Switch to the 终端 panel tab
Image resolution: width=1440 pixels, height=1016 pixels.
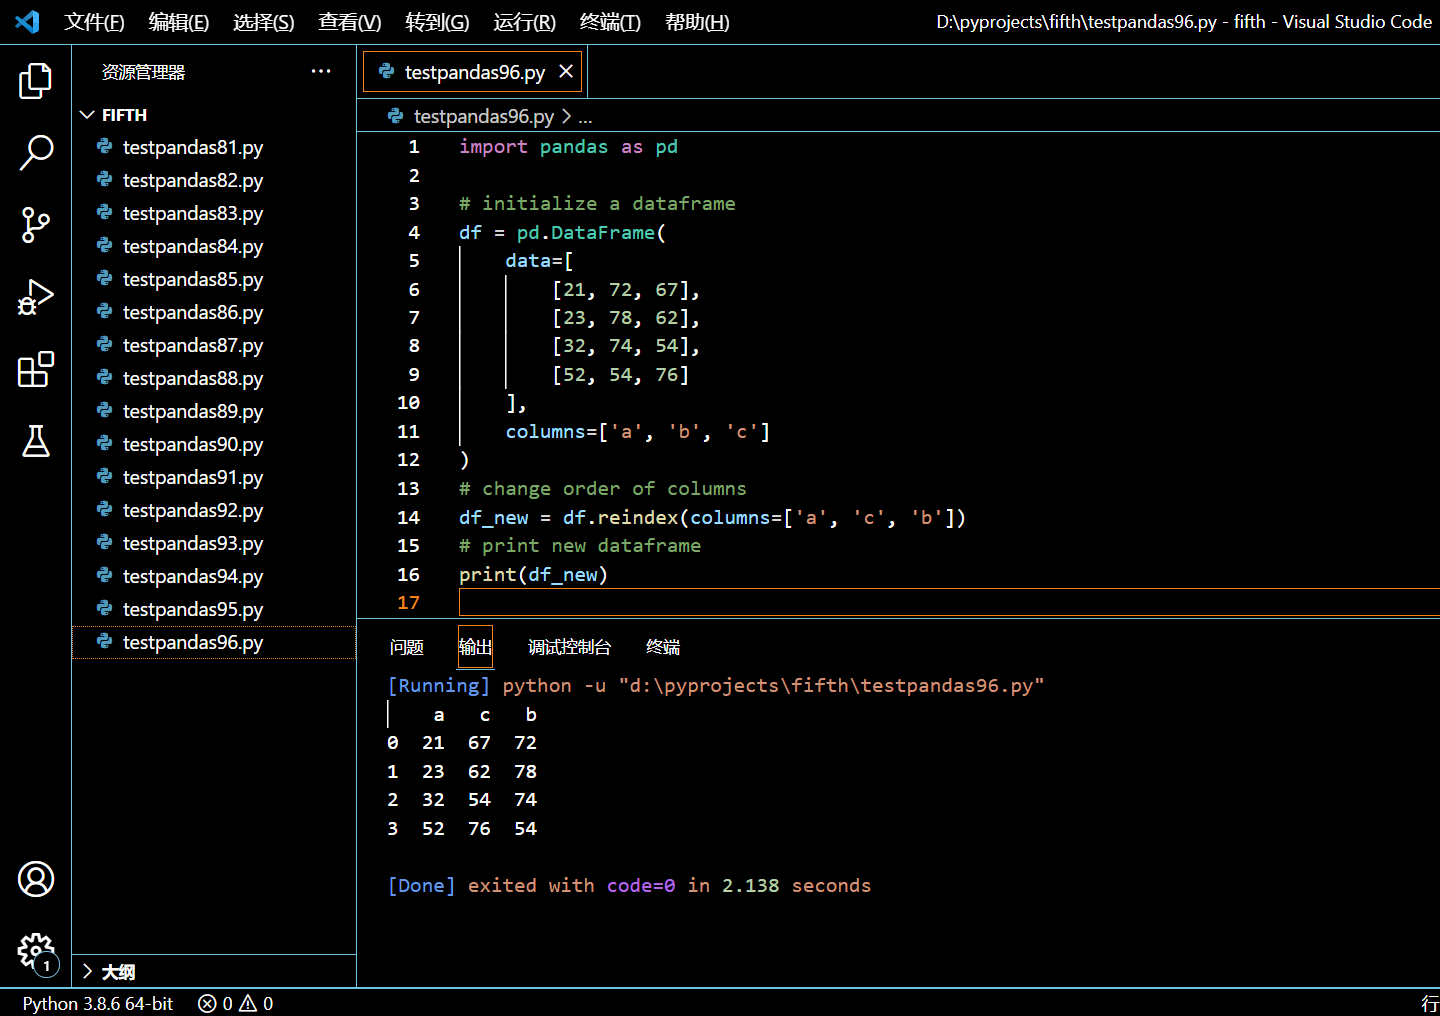(x=663, y=647)
